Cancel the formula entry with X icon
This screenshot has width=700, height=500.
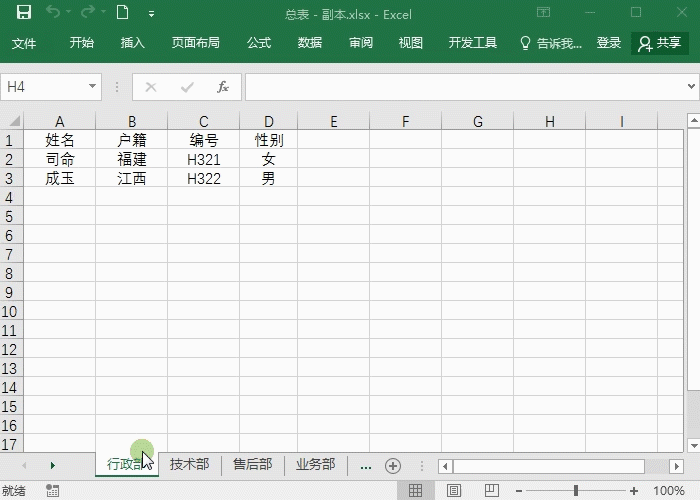pyautogui.click(x=151, y=87)
